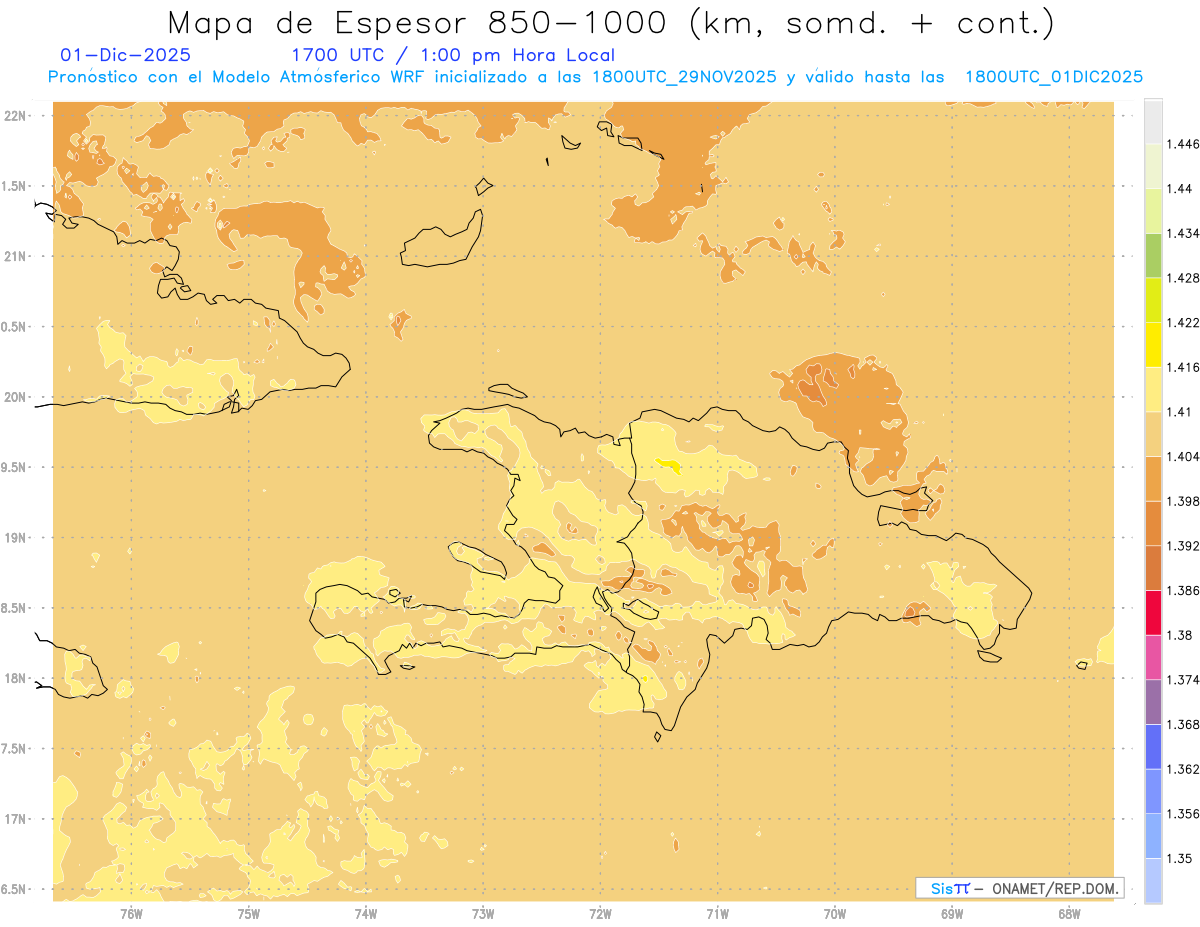The image size is (1200, 927).
Task: Click the colorbar label '1.35'
Action: click(x=1178, y=858)
